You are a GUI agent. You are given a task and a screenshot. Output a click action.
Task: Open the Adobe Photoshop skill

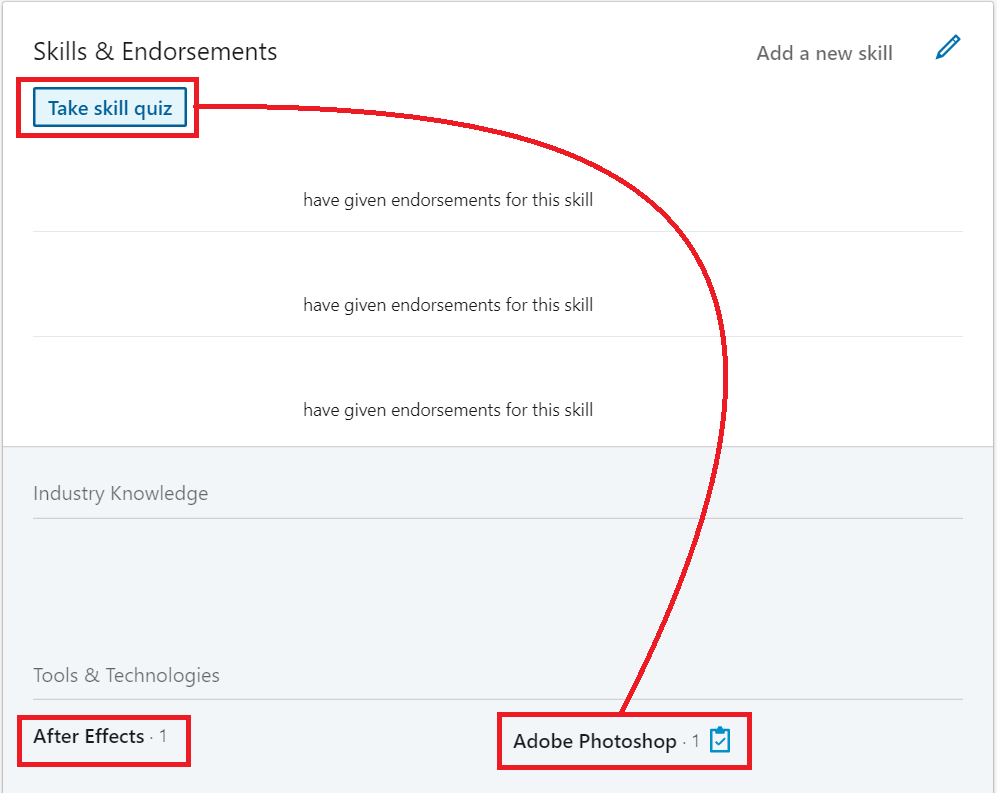coord(594,741)
